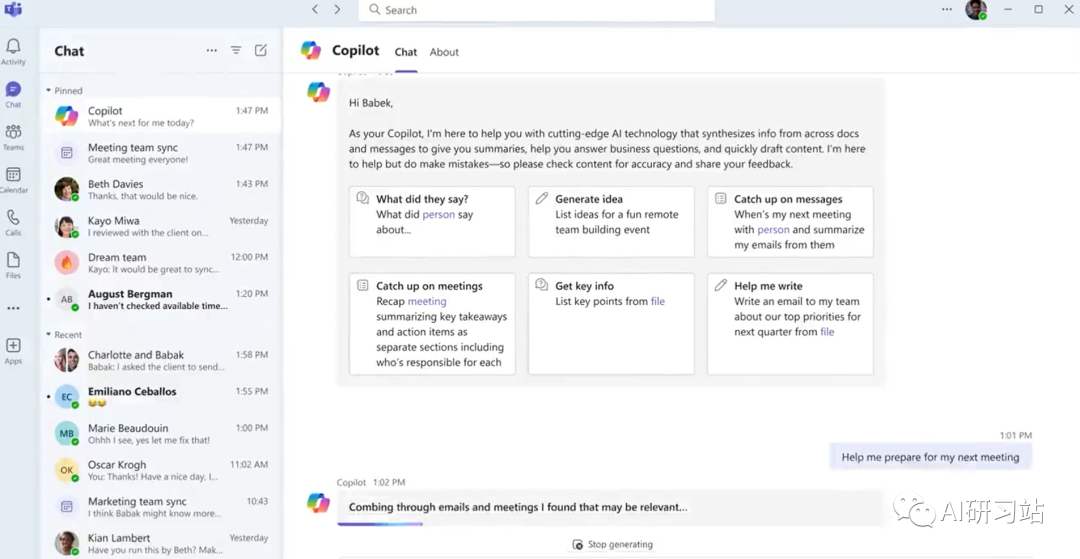Image resolution: width=1080 pixels, height=559 pixels.
Task: Open the Activity bell in sidebar
Action: pos(13,52)
